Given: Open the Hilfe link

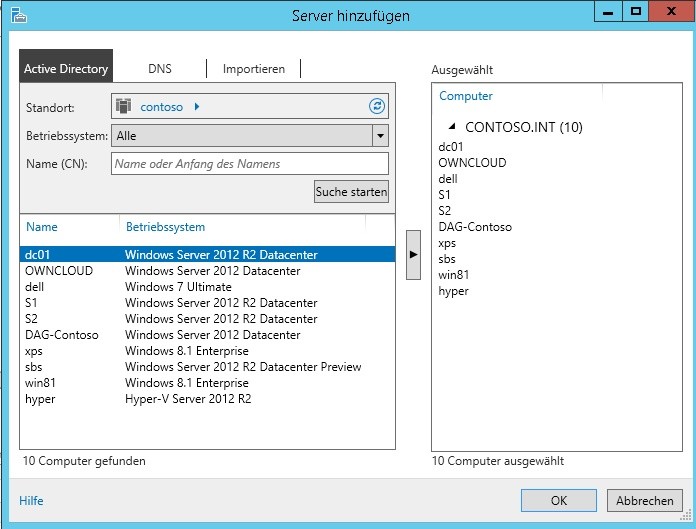Looking at the screenshot, I should coord(31,501).
